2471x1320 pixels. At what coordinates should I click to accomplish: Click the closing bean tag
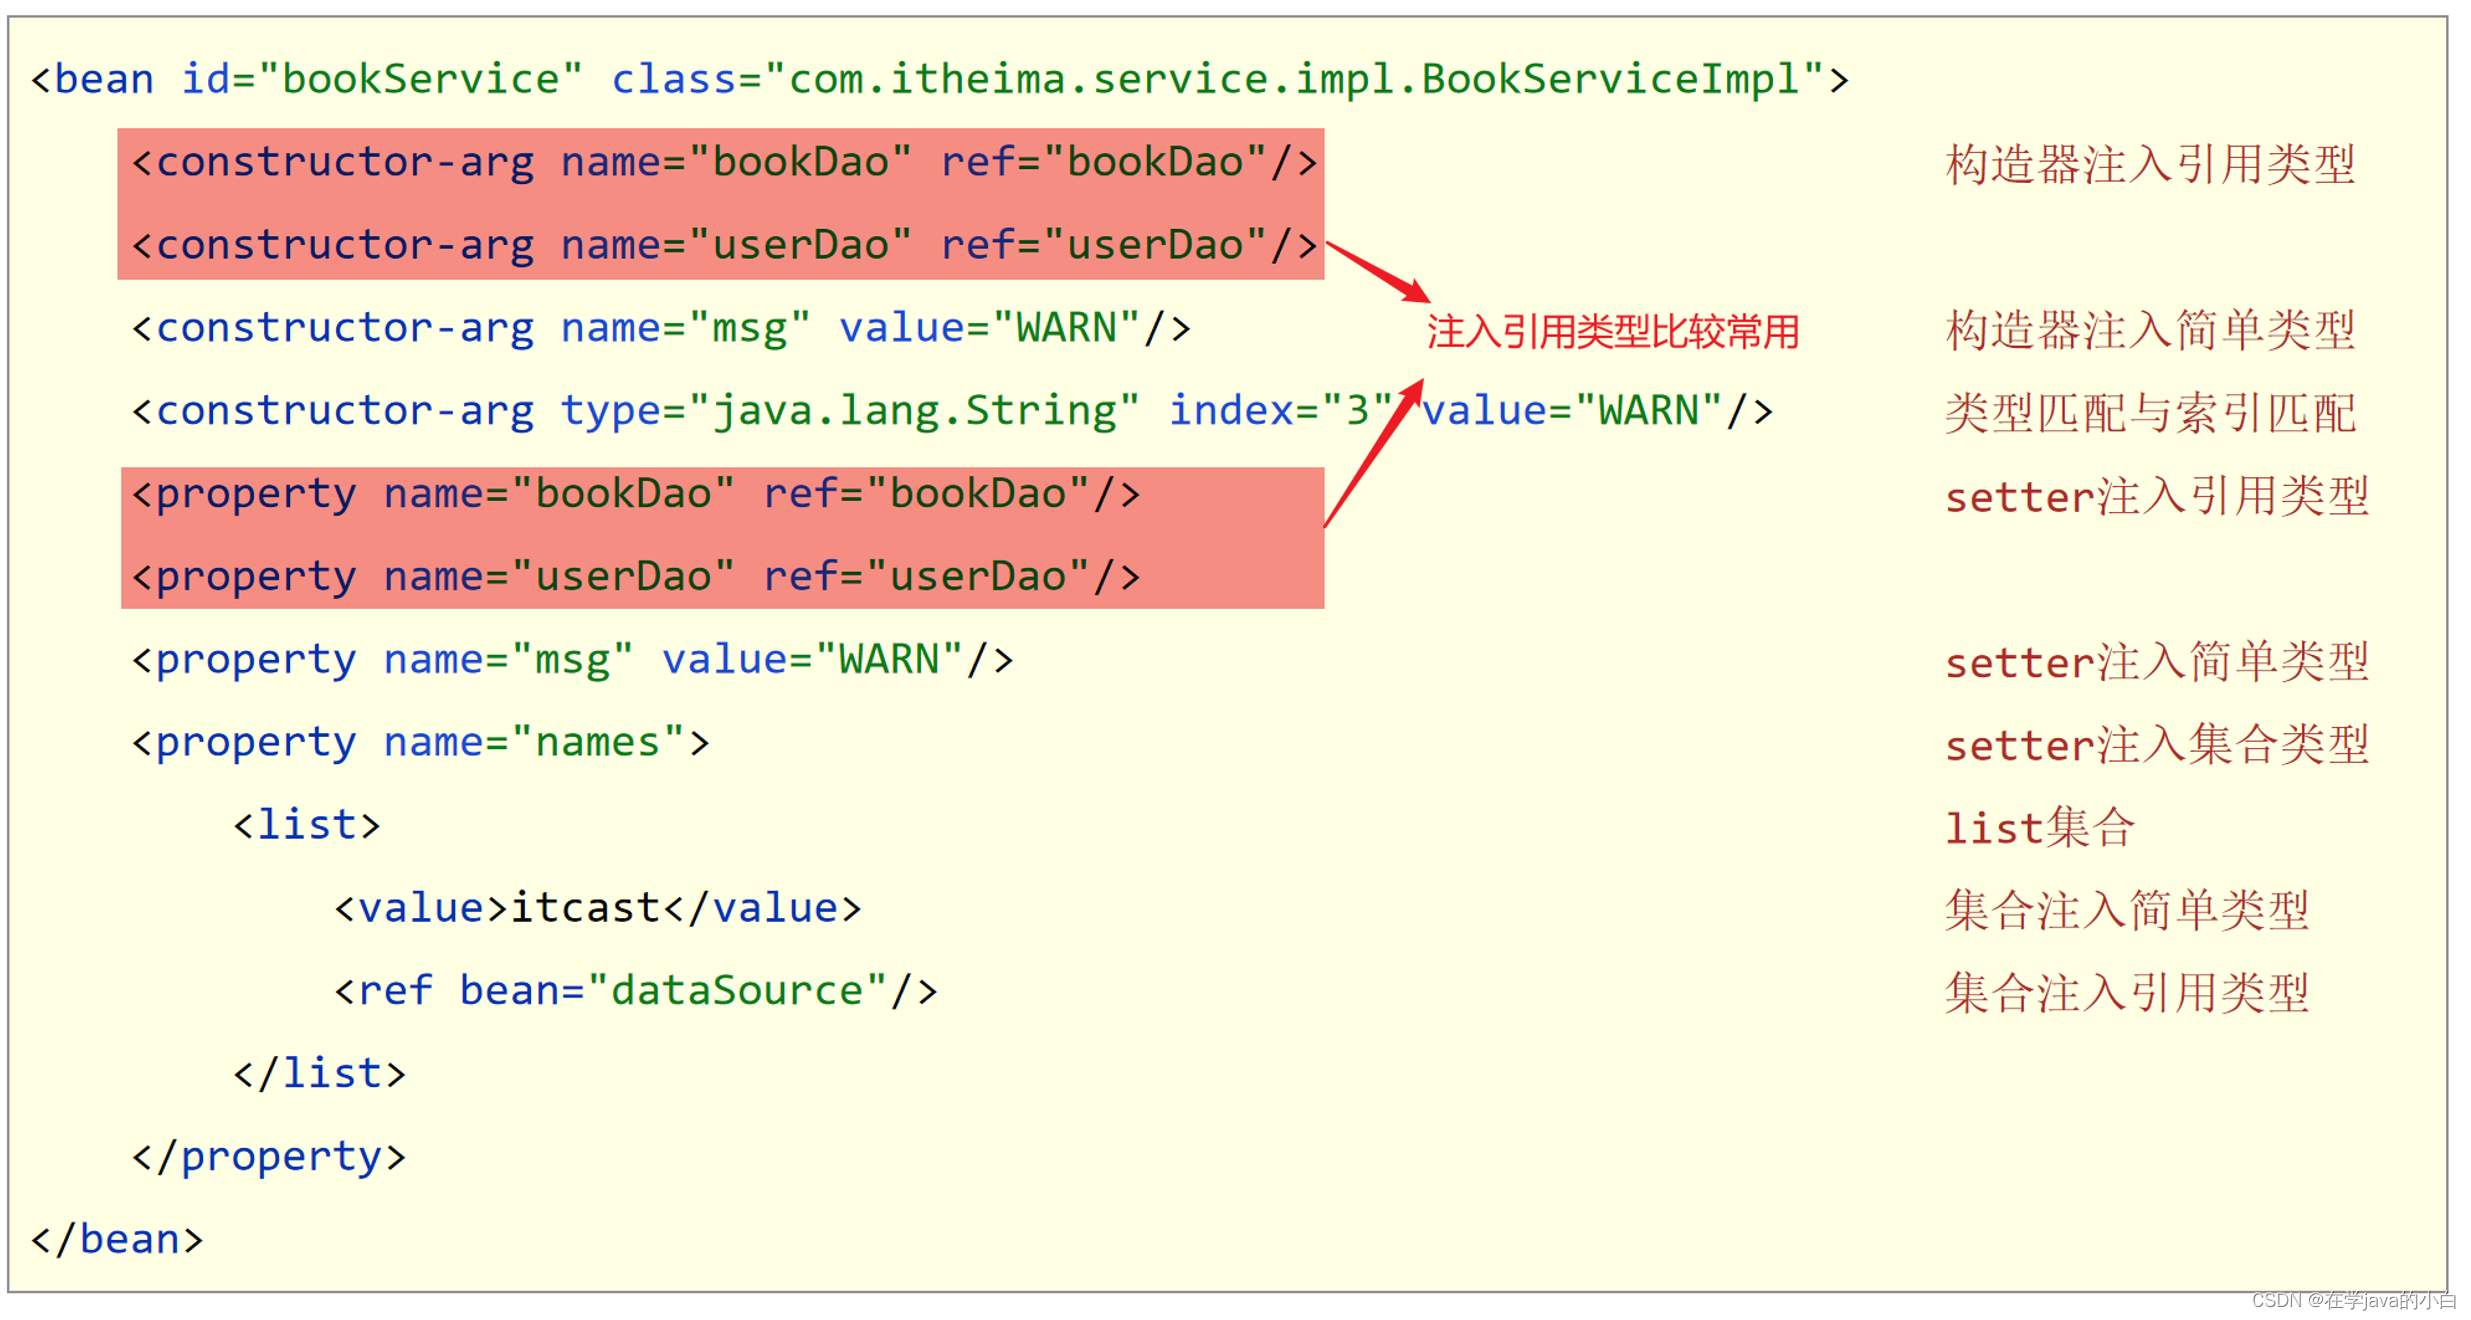point(117,1240)
